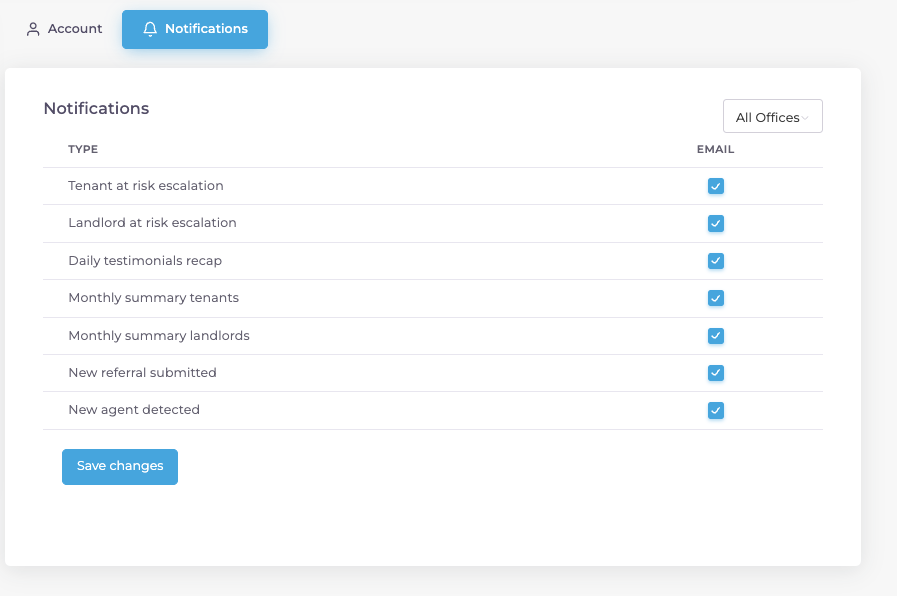Click the Save changes button

click(120, 467)
